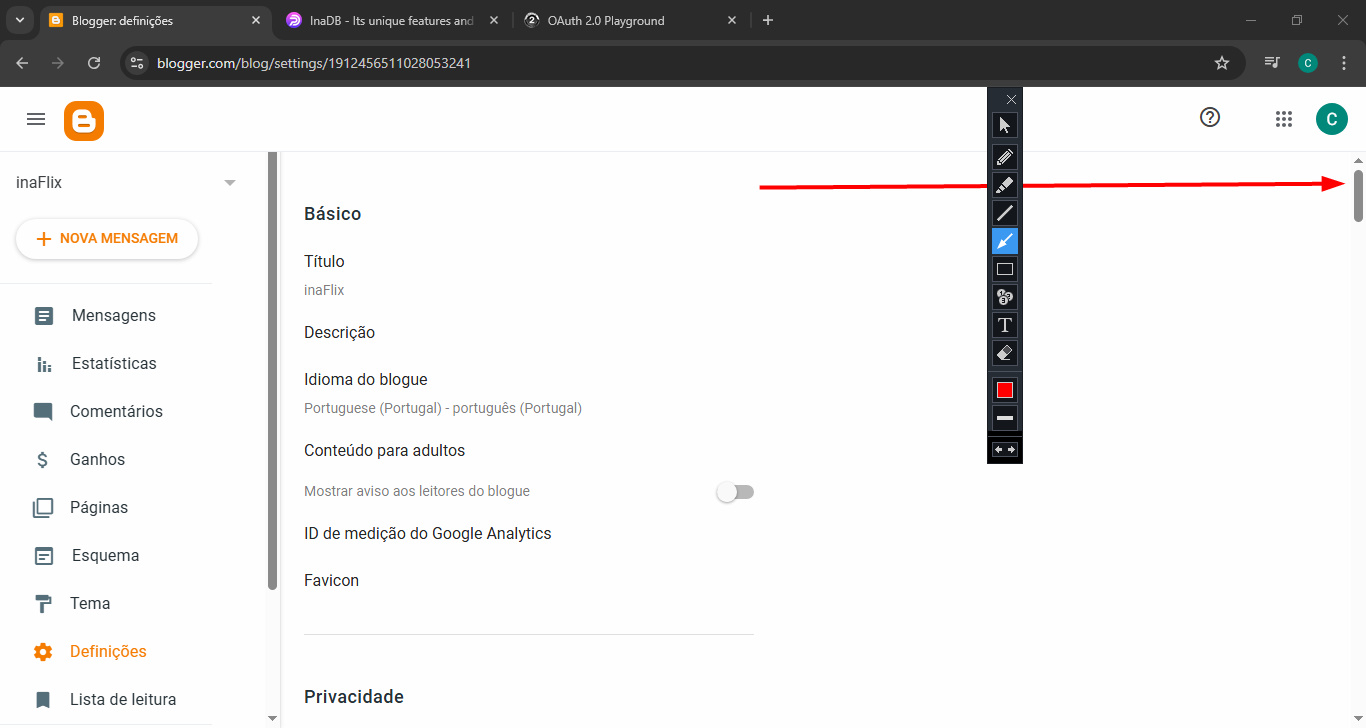Change the red annotation color swatch
Screen dimensions: 1366x728
(x=1004, y=389)
